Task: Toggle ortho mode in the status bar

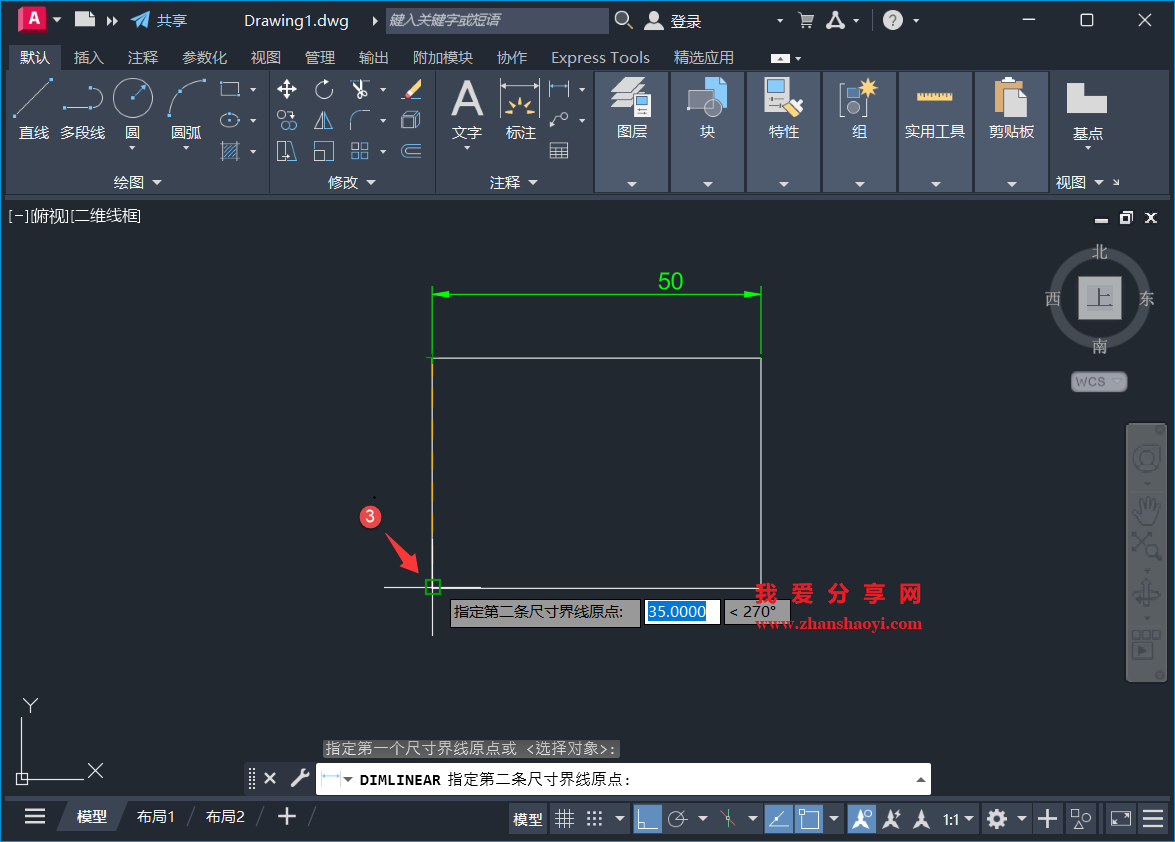Action: point(648,818)
